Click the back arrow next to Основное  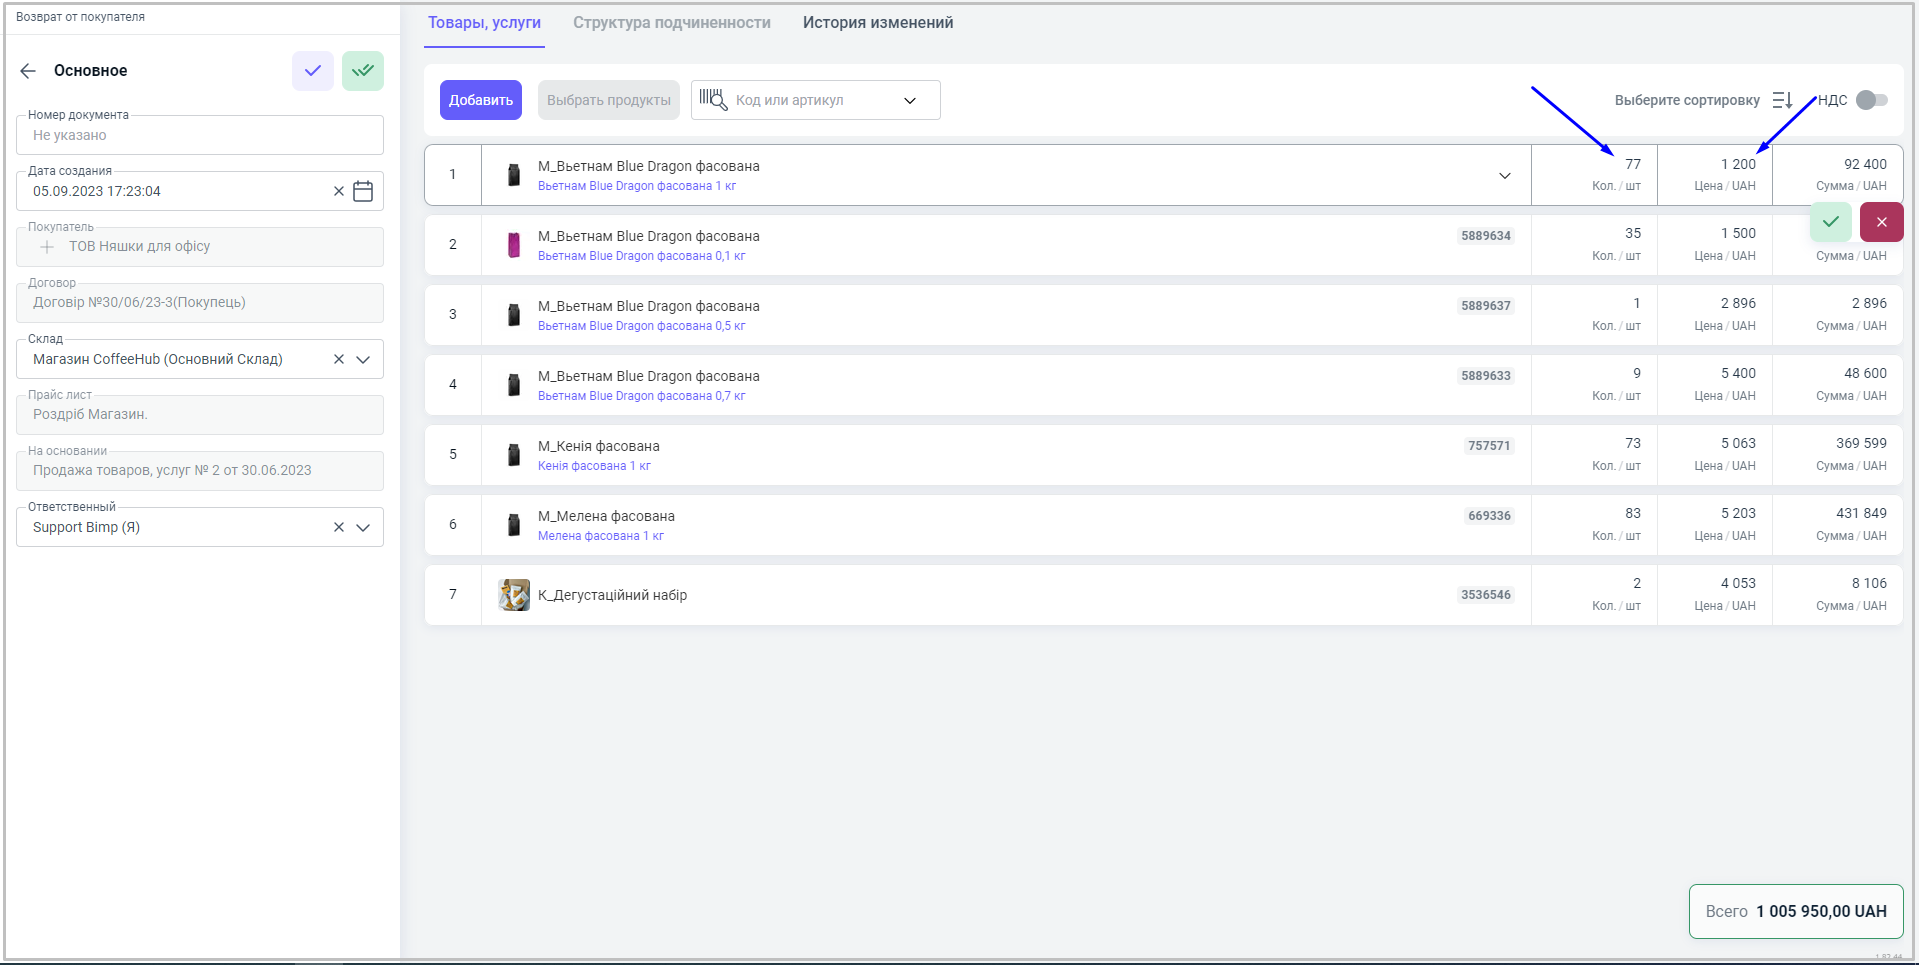[x=28, y=71]
